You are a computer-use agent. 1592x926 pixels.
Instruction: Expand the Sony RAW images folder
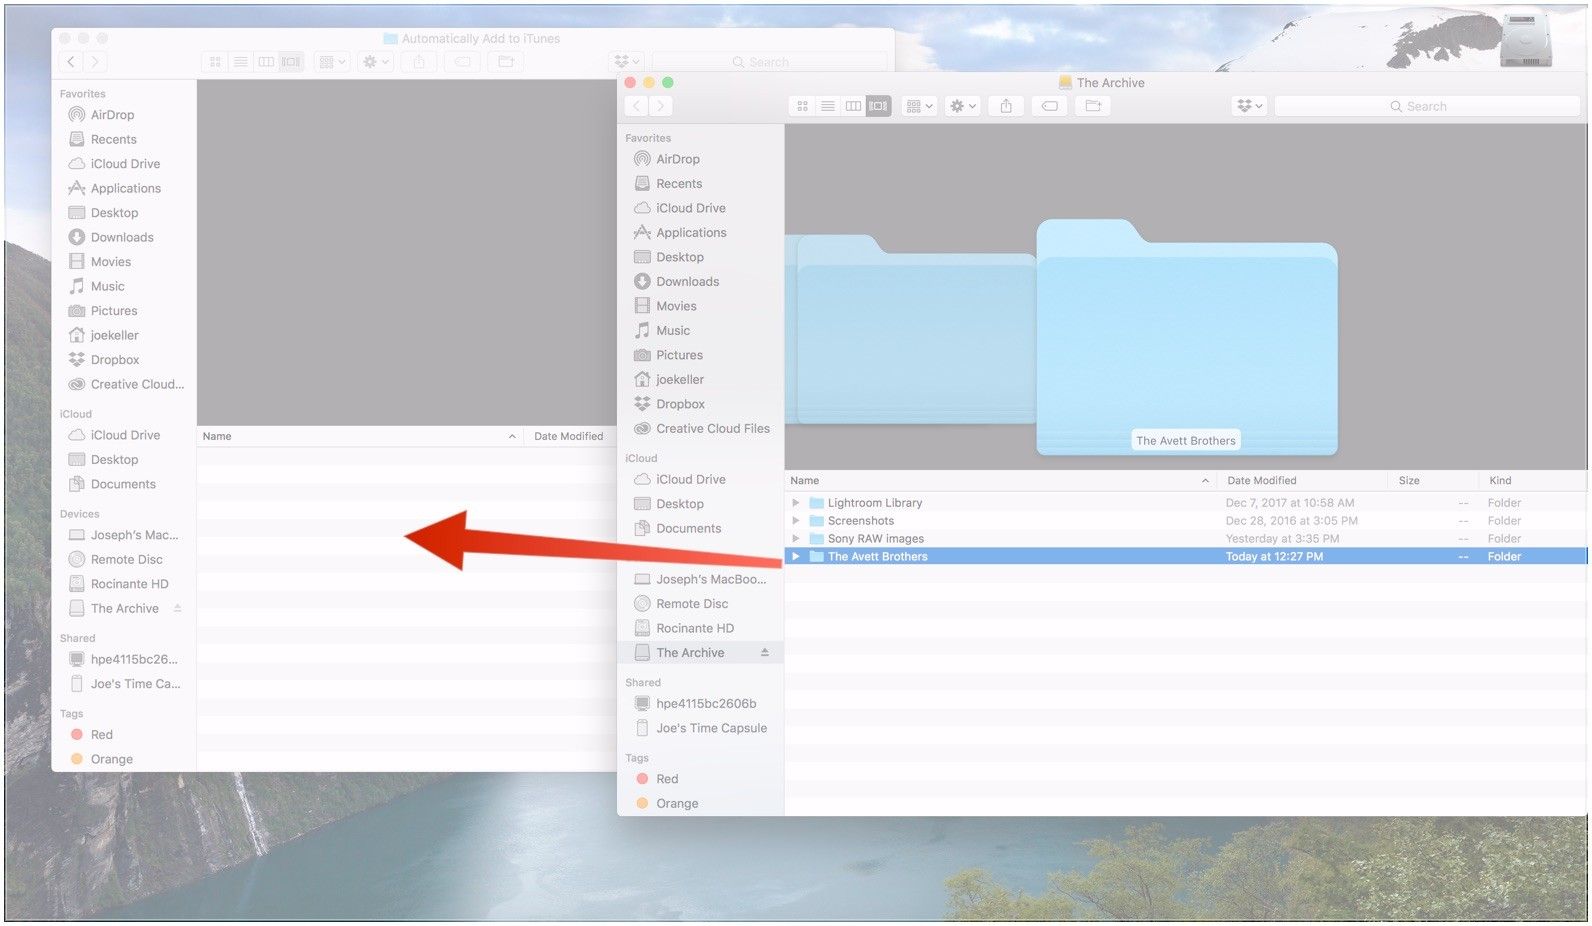(796, 539)
